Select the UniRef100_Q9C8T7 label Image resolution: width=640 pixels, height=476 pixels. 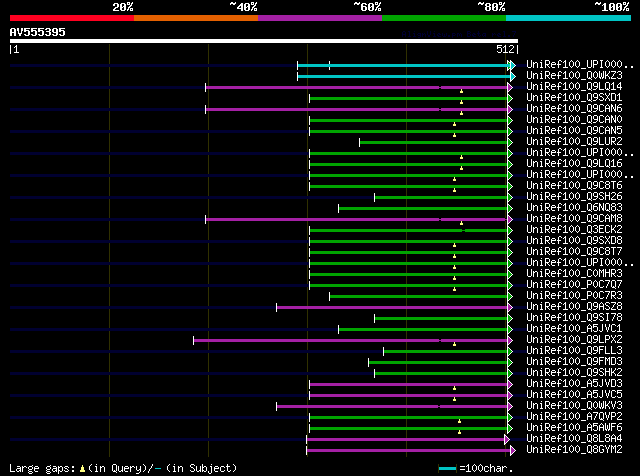tap(574, 252)
